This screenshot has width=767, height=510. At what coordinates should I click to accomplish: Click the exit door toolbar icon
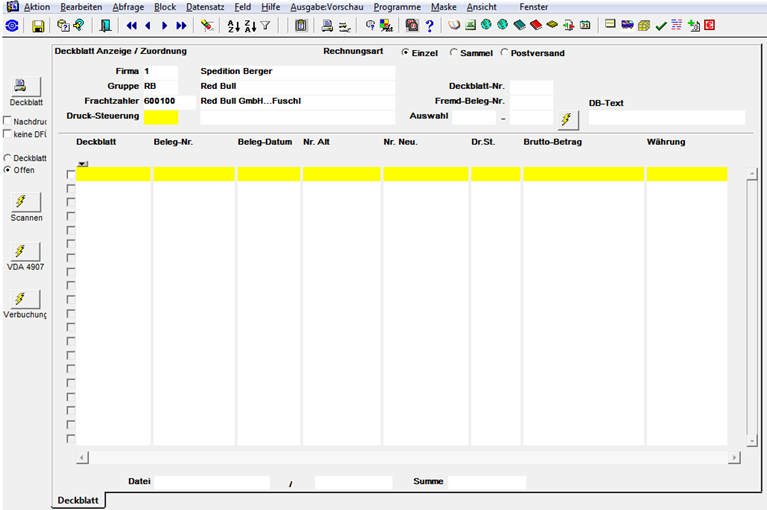(x=105, y=25)
